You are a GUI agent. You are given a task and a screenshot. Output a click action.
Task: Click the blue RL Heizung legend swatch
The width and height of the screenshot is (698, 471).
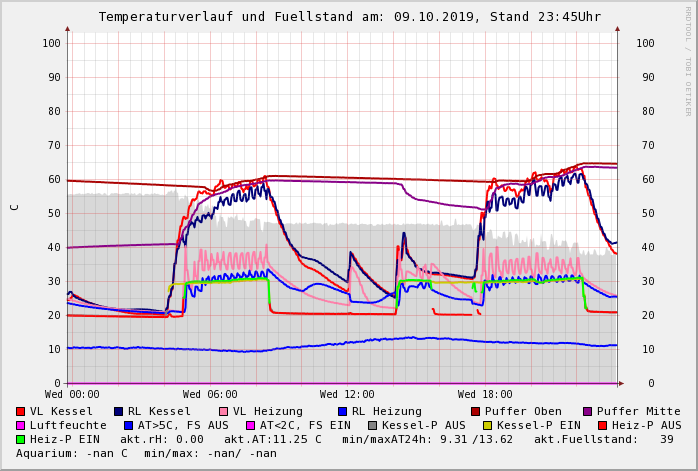click(342, 411)
